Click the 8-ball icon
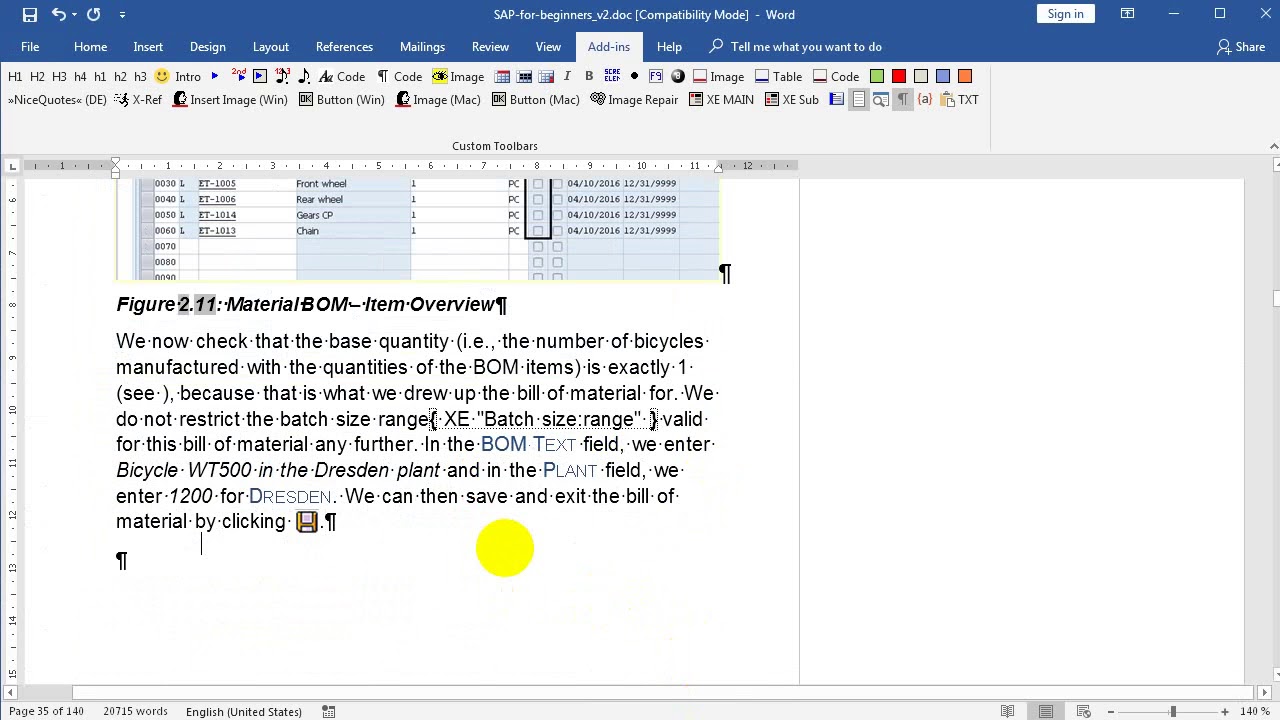This screenshot has height=720, width=1280. [678, 76]
